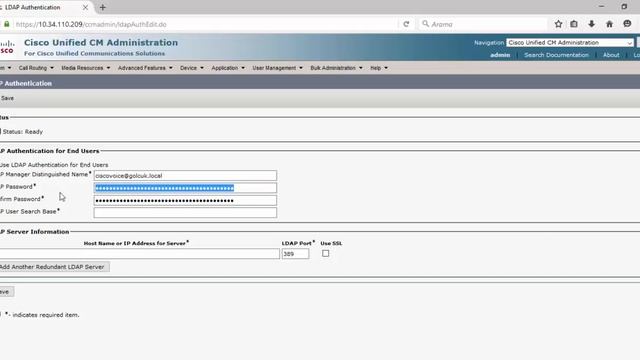
Task: Click the 'Status: Ready' text
Action: [22, 132]
